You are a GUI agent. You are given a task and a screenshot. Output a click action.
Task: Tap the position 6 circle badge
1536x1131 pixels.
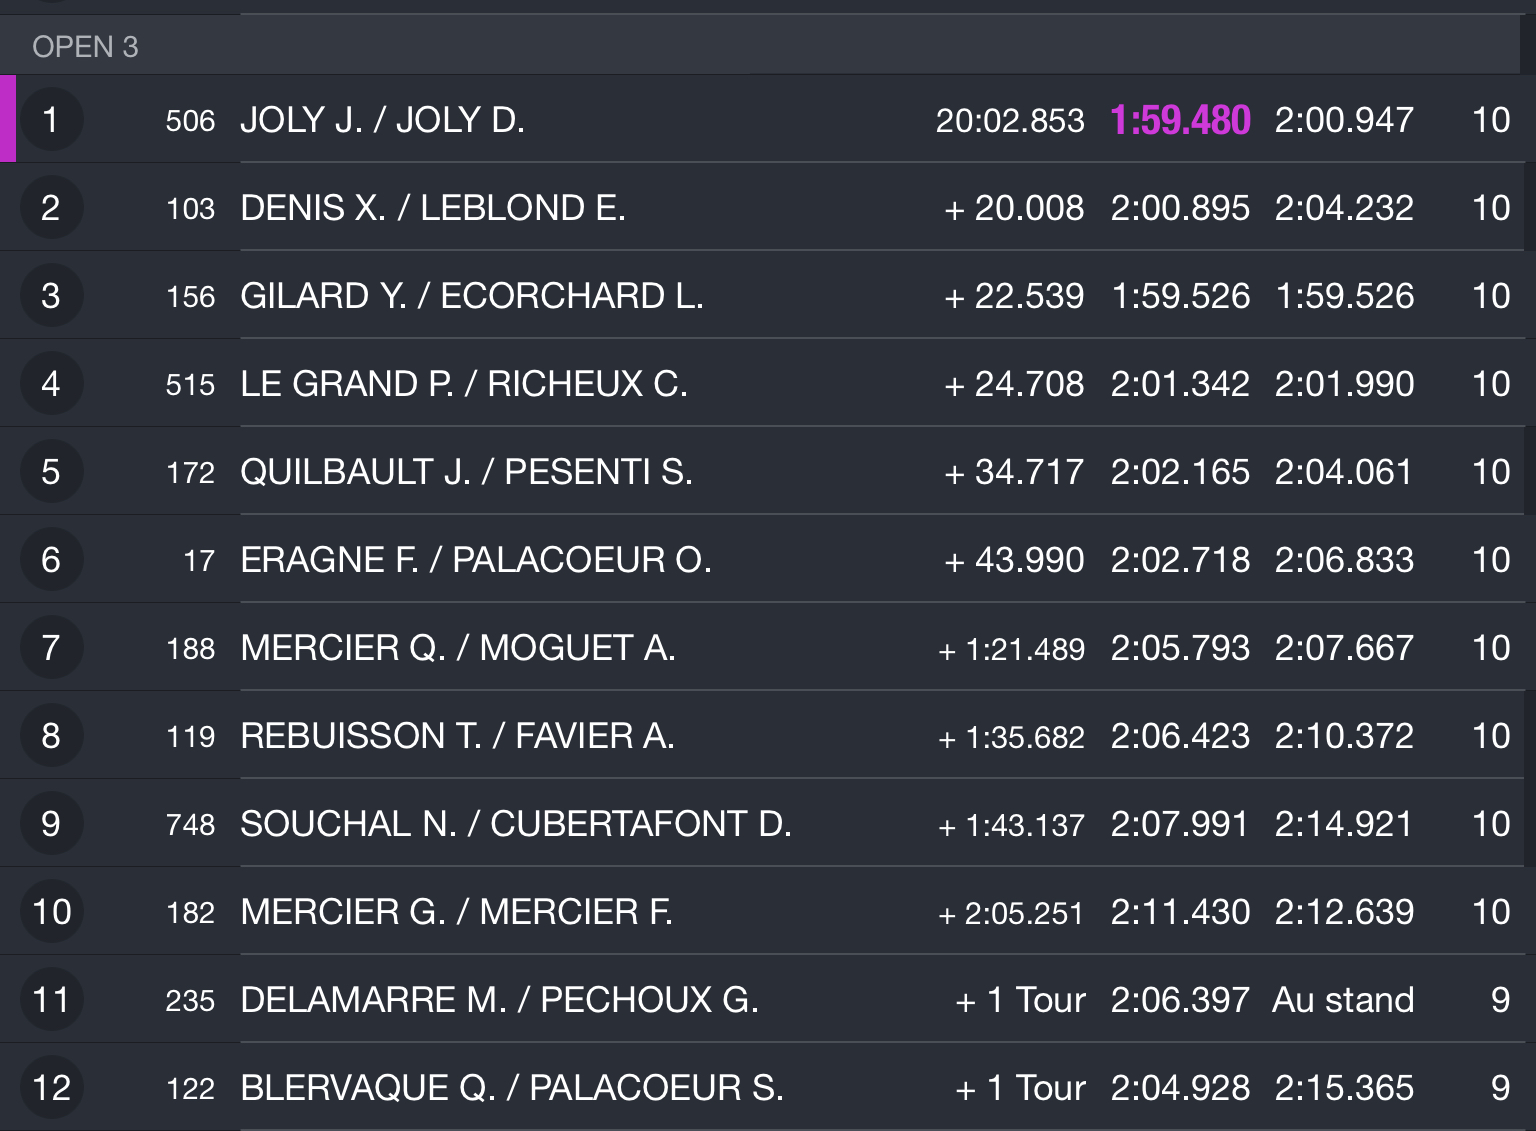pyautogui.click(x=51, y=560)
